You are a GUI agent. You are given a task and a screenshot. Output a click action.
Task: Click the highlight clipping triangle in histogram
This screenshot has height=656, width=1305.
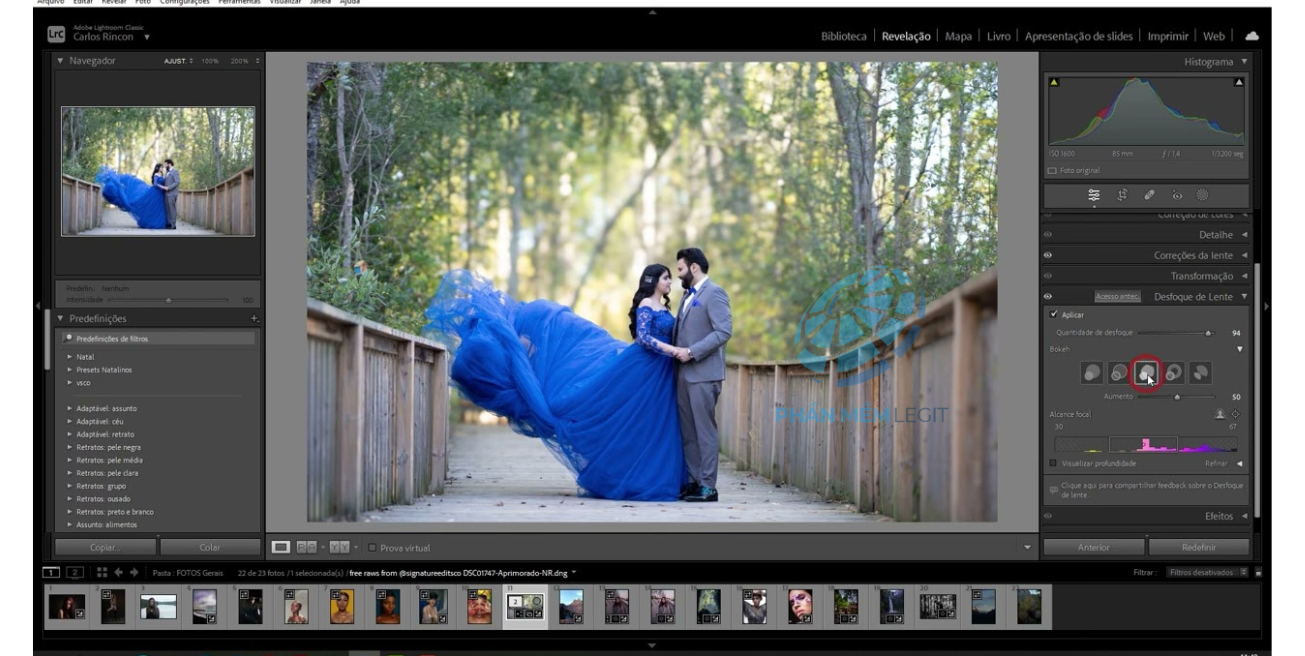(x=1239, y=82)
